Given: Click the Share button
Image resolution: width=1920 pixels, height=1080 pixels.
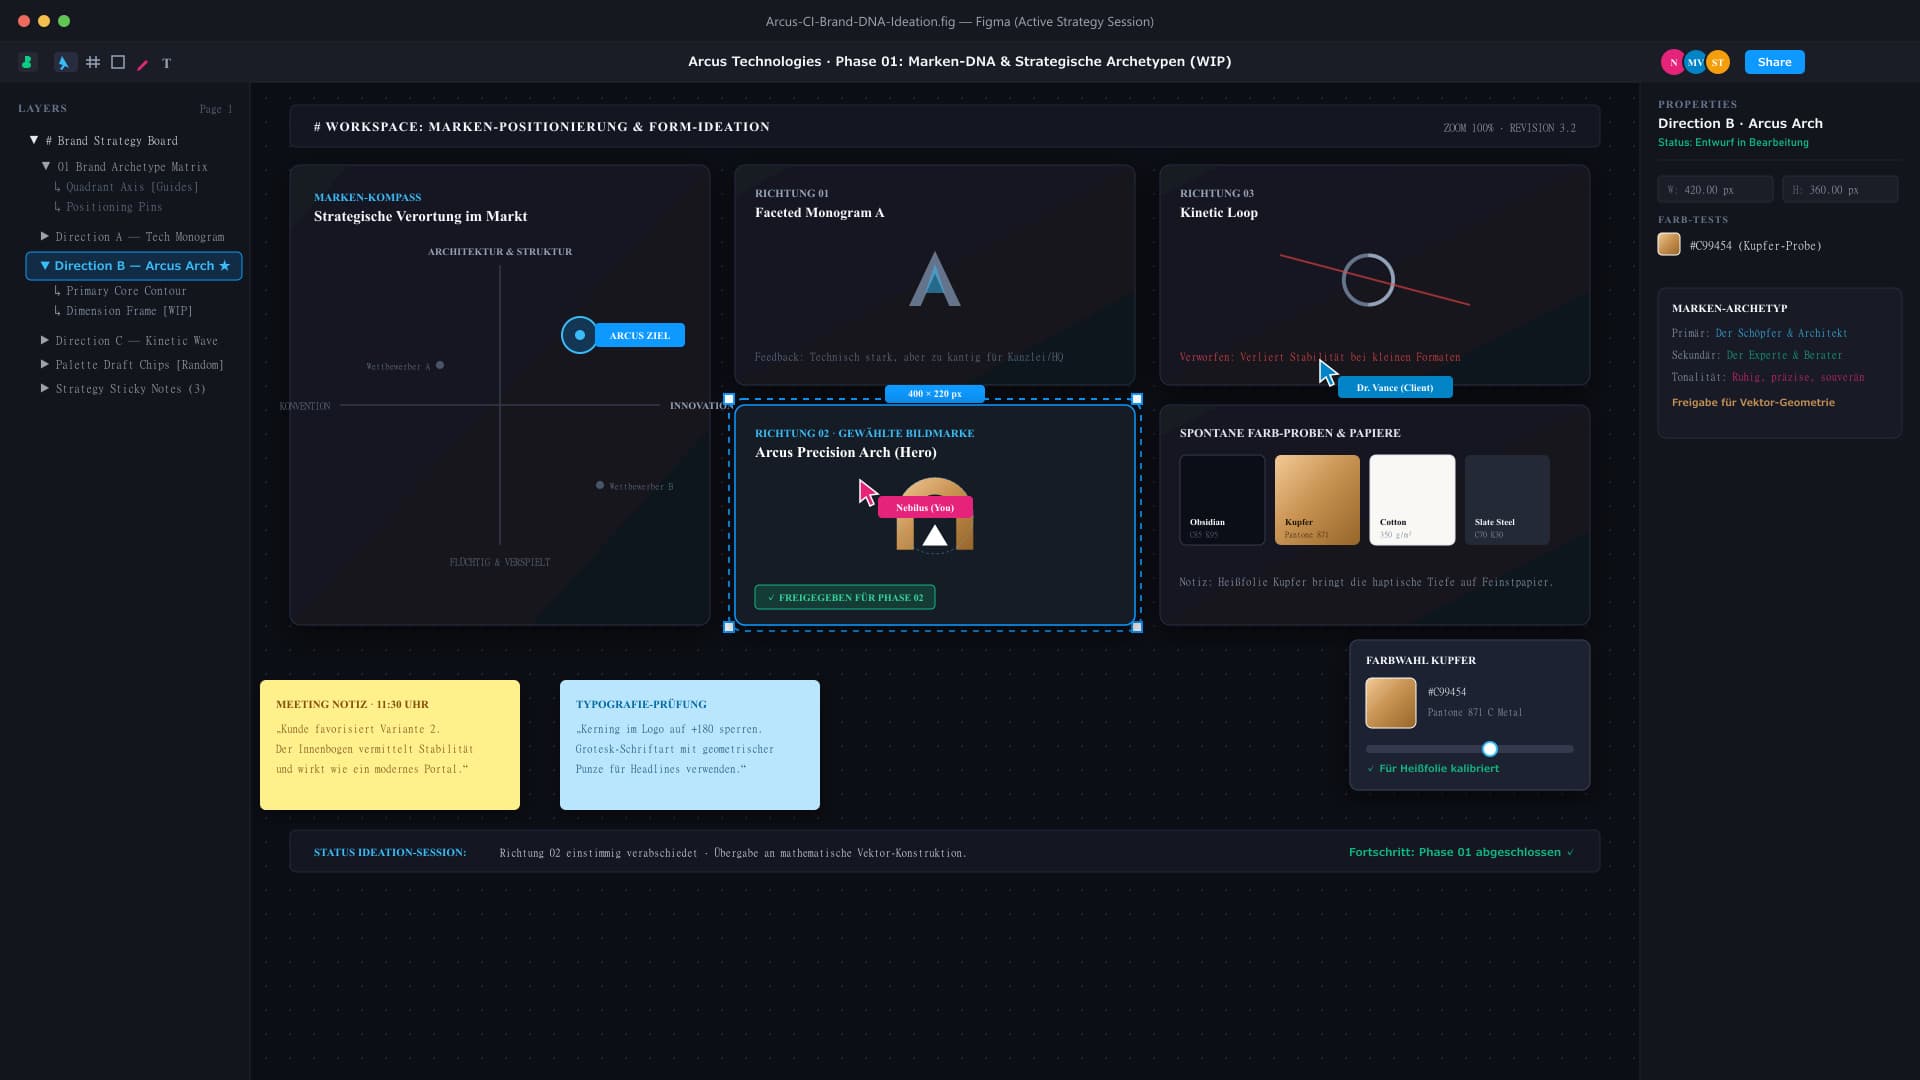Looking at the screenshot, I should [x=1774, y=62].
